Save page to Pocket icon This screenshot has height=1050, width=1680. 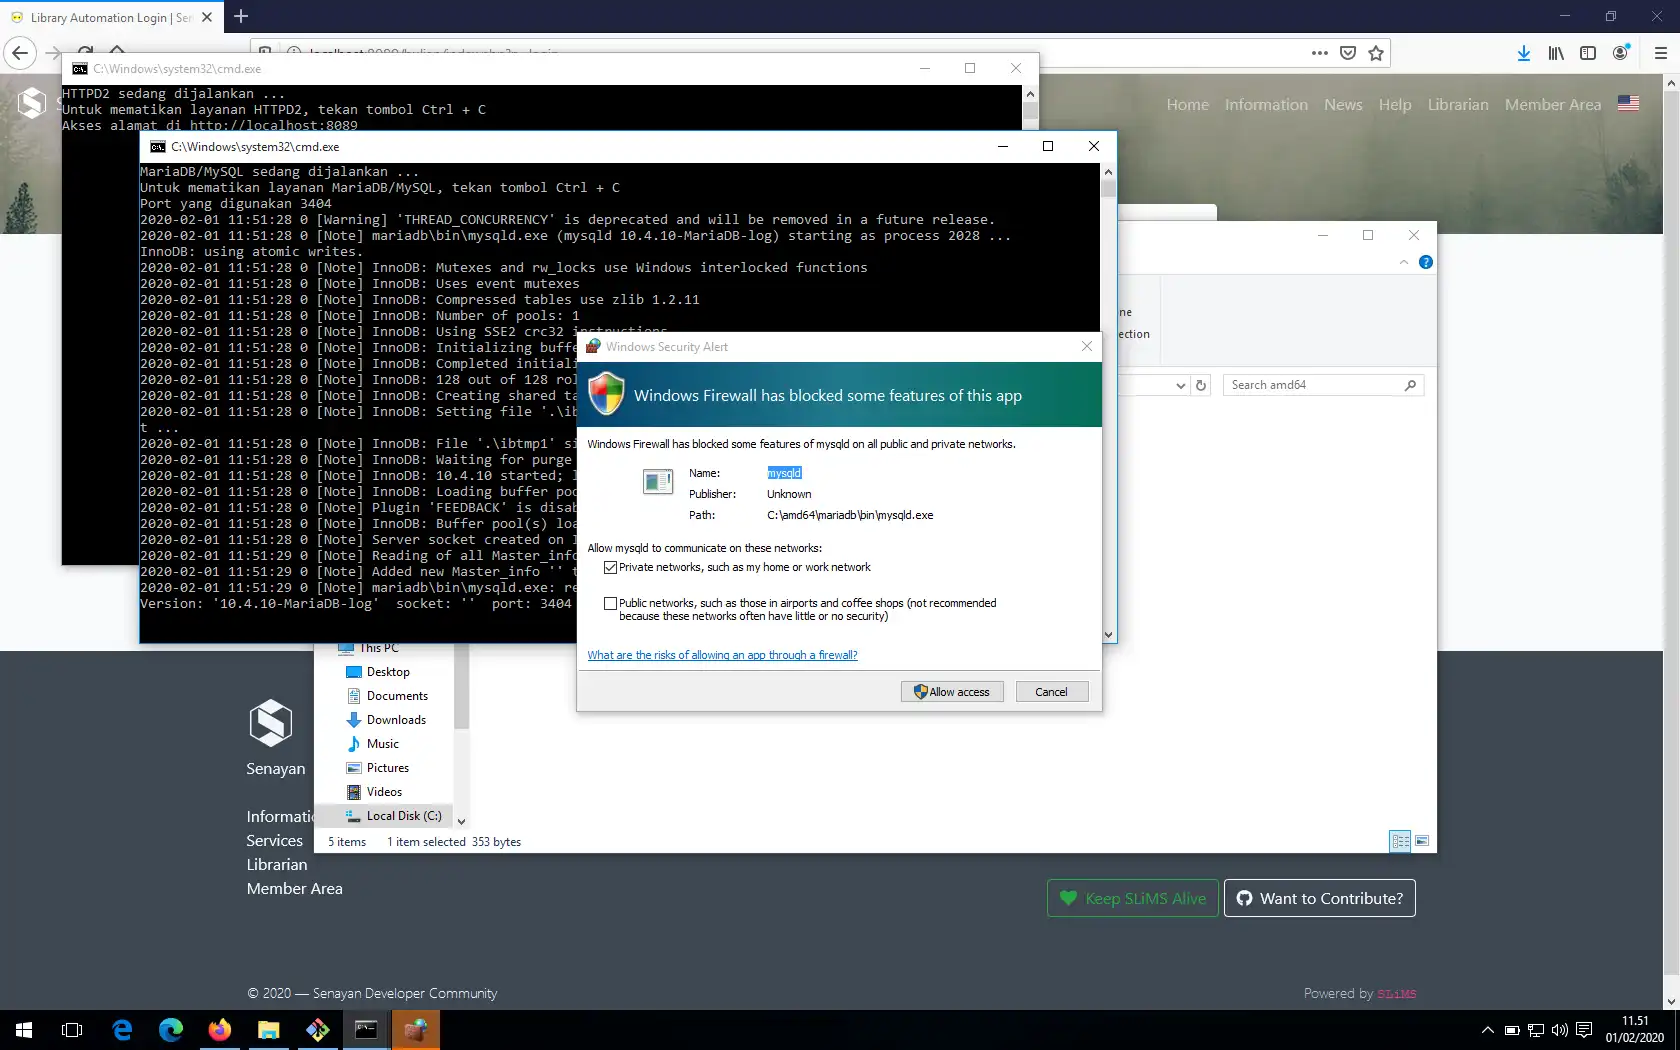click(x=1348, y=53)
